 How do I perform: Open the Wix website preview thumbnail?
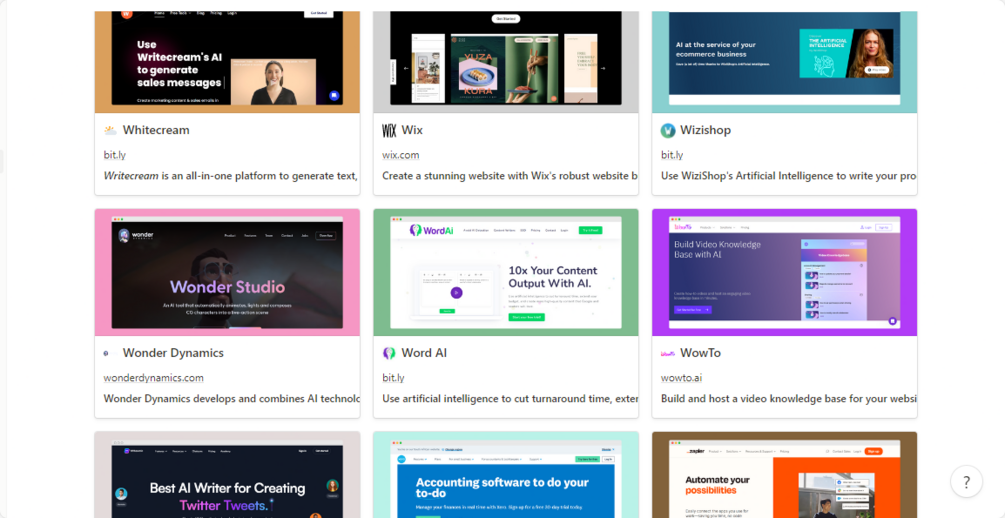(x=506, y=62)
